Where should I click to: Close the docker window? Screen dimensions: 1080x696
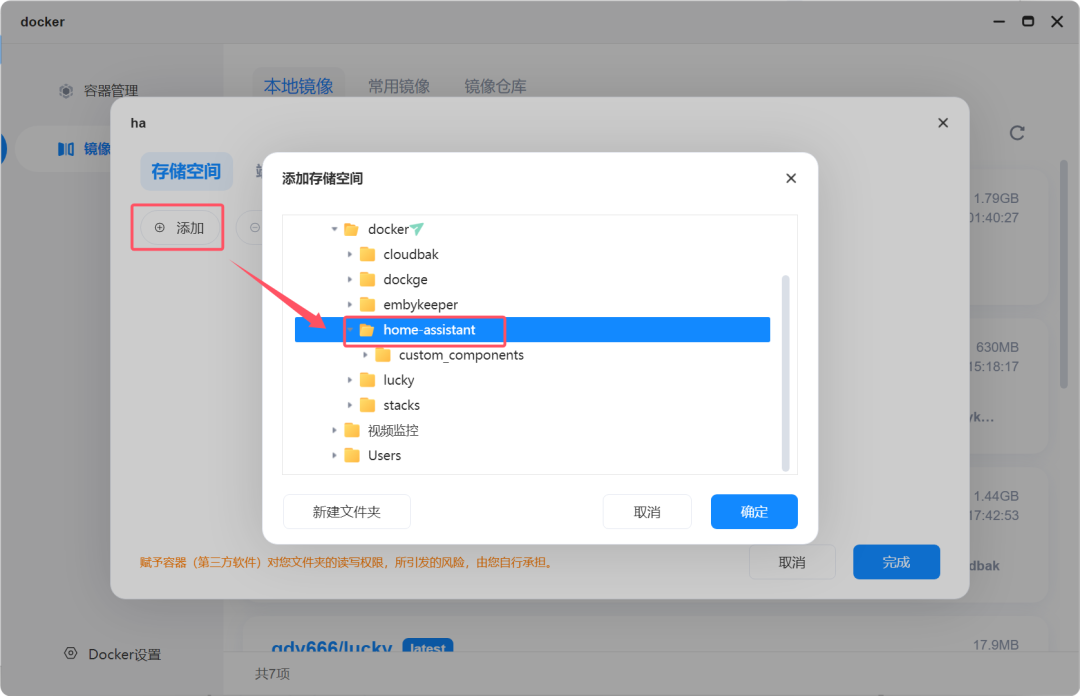1057,21
